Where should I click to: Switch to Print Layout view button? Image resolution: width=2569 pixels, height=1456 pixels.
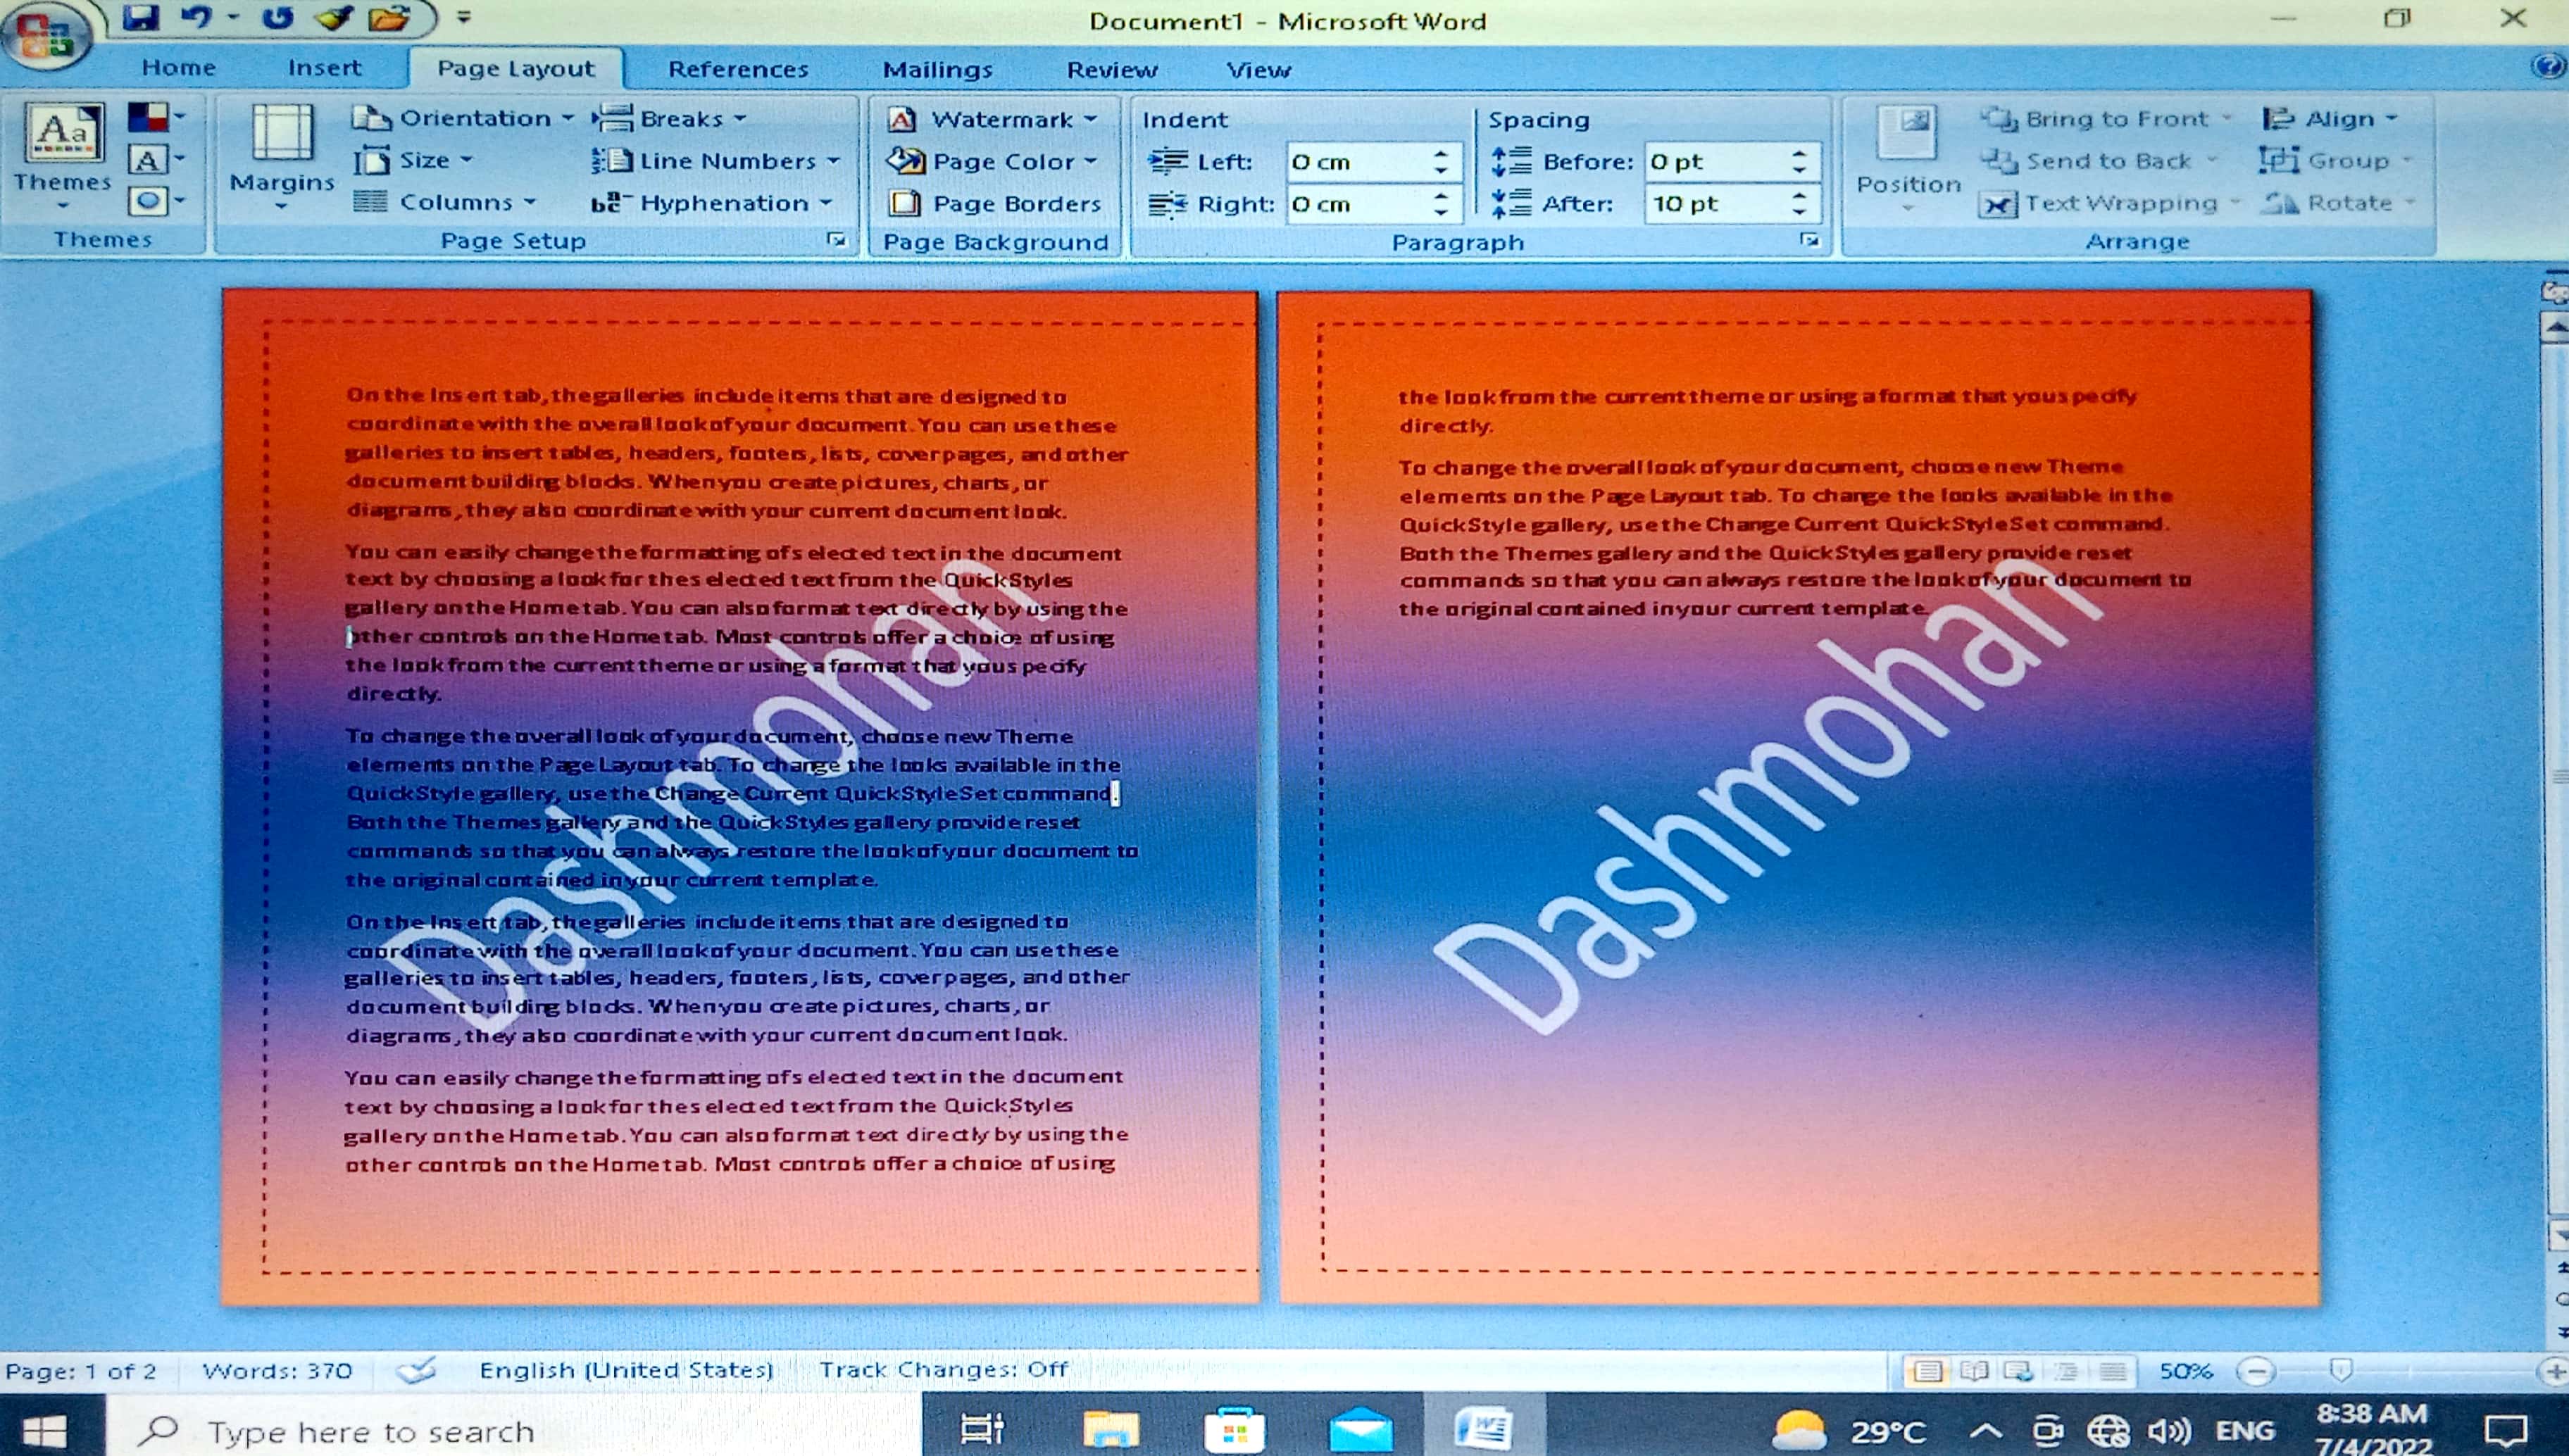(1927, 1371)
